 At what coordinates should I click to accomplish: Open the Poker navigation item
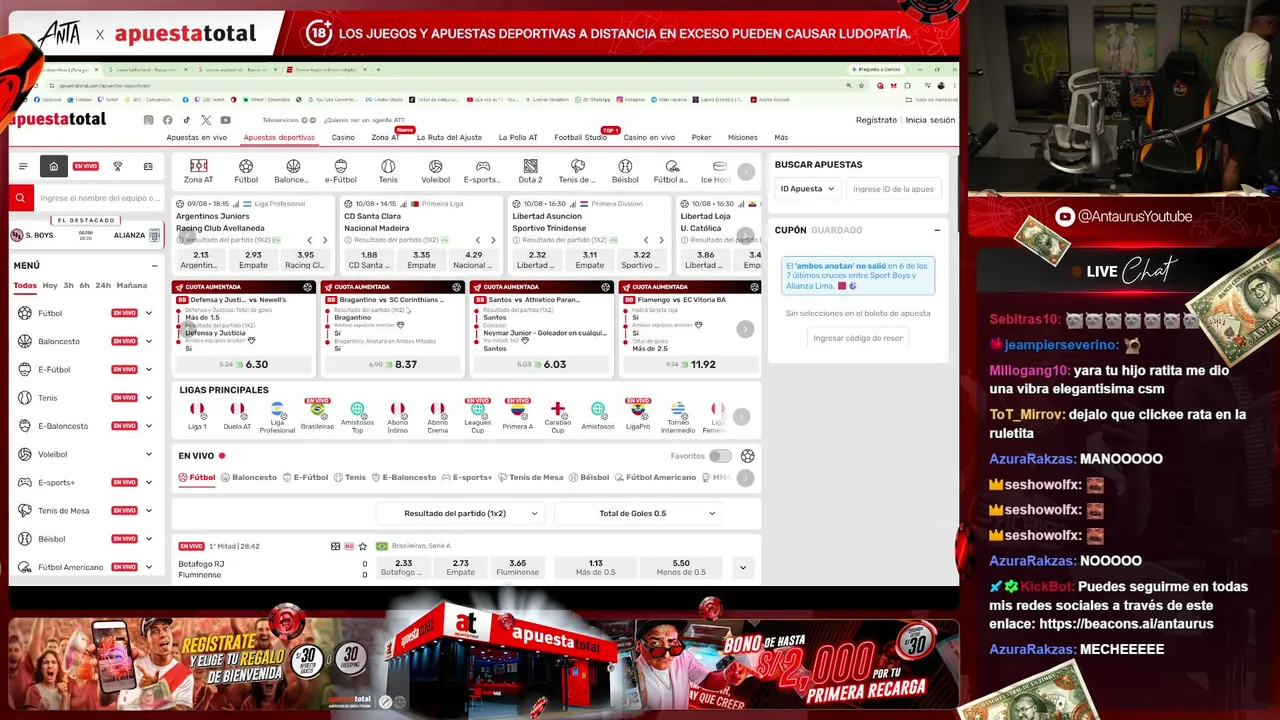702,138
